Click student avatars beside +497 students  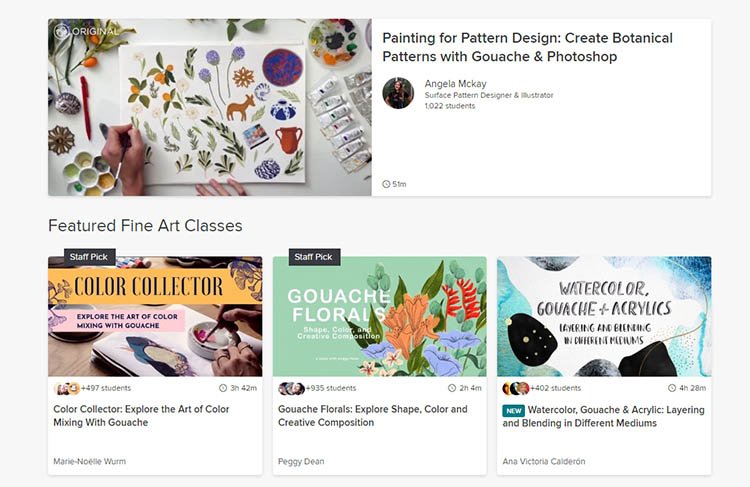67,388
